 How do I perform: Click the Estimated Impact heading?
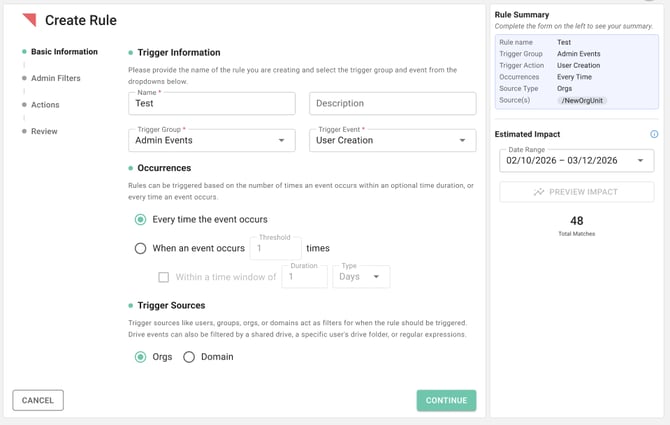click(527, 134)
